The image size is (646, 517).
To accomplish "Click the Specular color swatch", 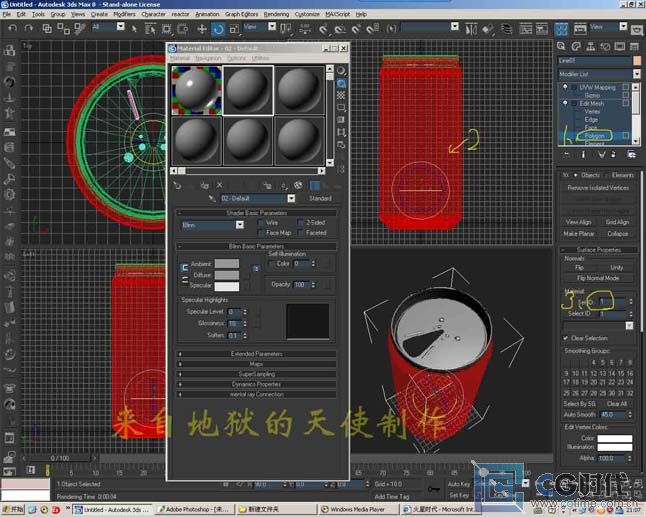I will 227,286.
